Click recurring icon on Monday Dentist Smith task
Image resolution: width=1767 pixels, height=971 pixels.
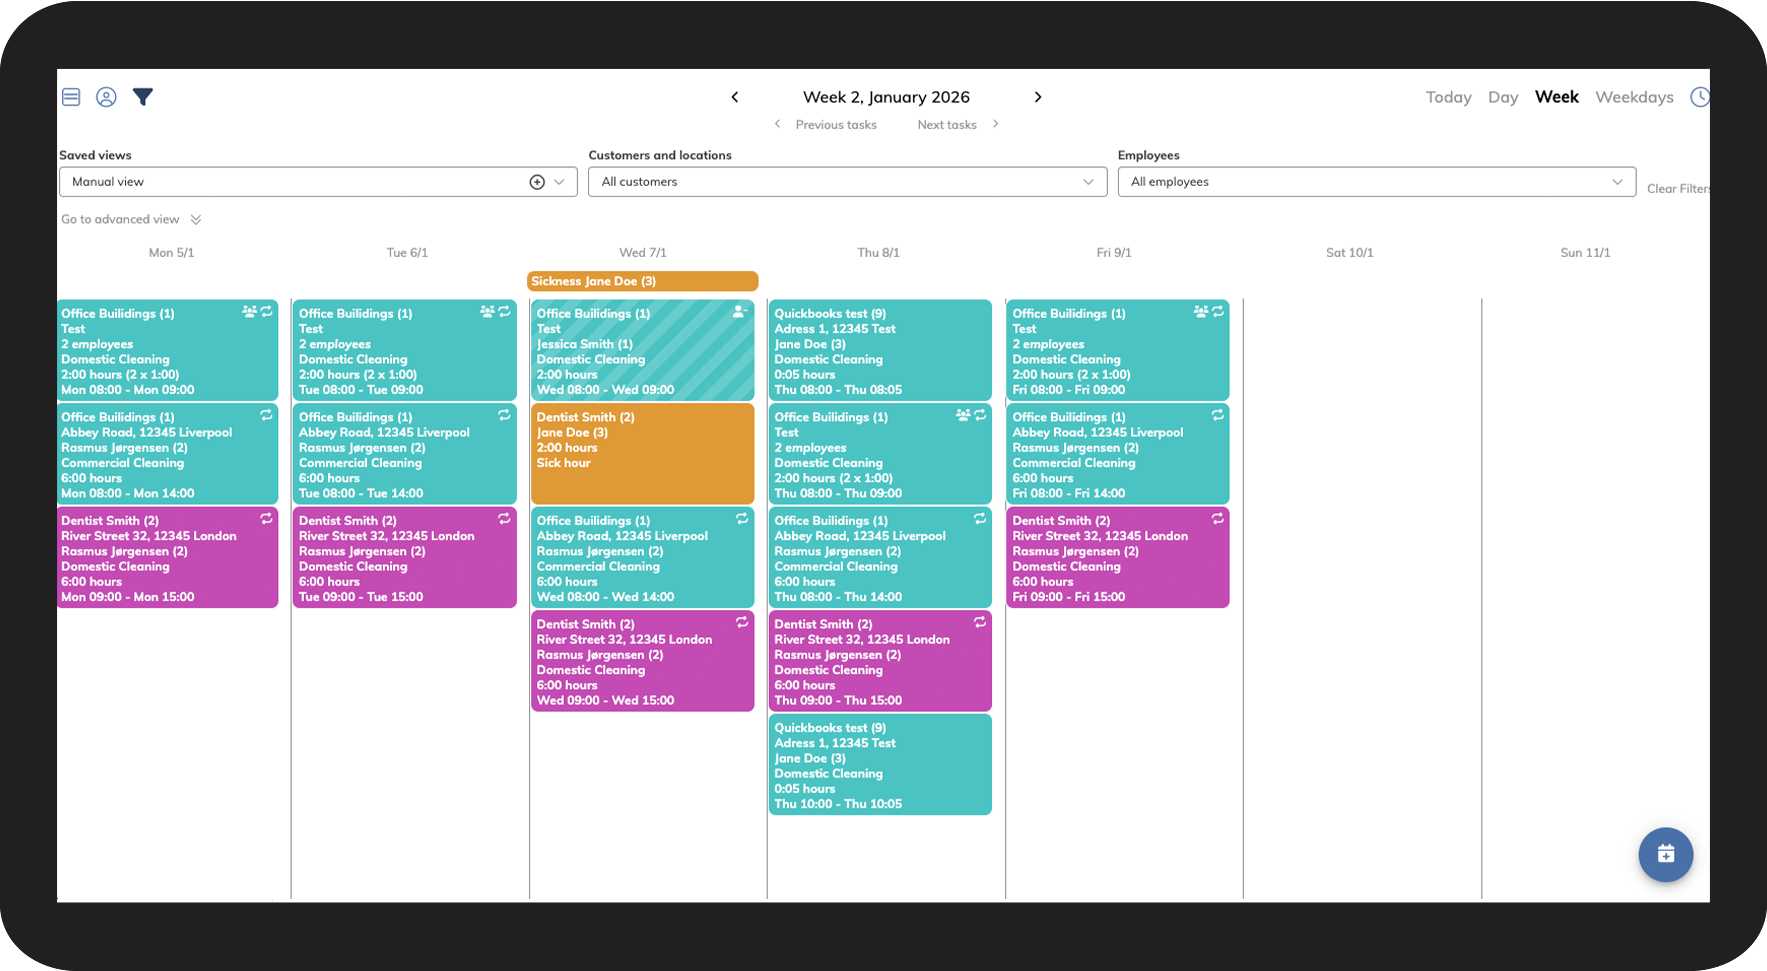click(x=267, y=519)
